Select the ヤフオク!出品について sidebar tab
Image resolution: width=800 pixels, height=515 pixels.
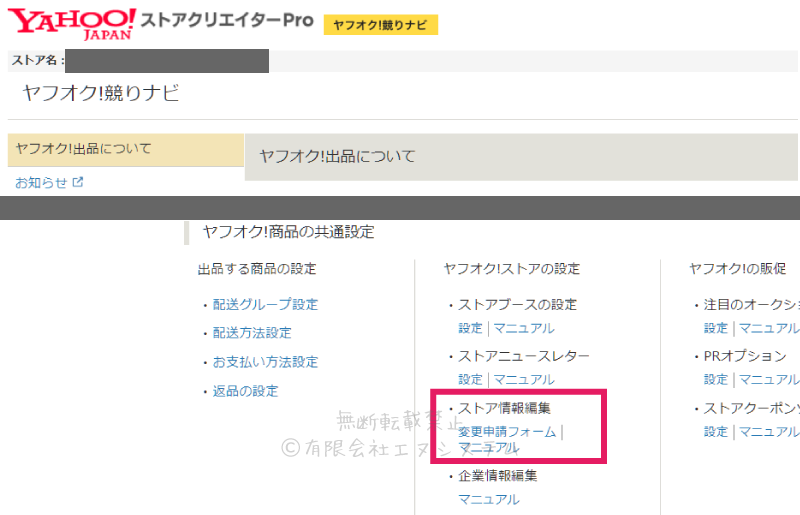(126, 149)
